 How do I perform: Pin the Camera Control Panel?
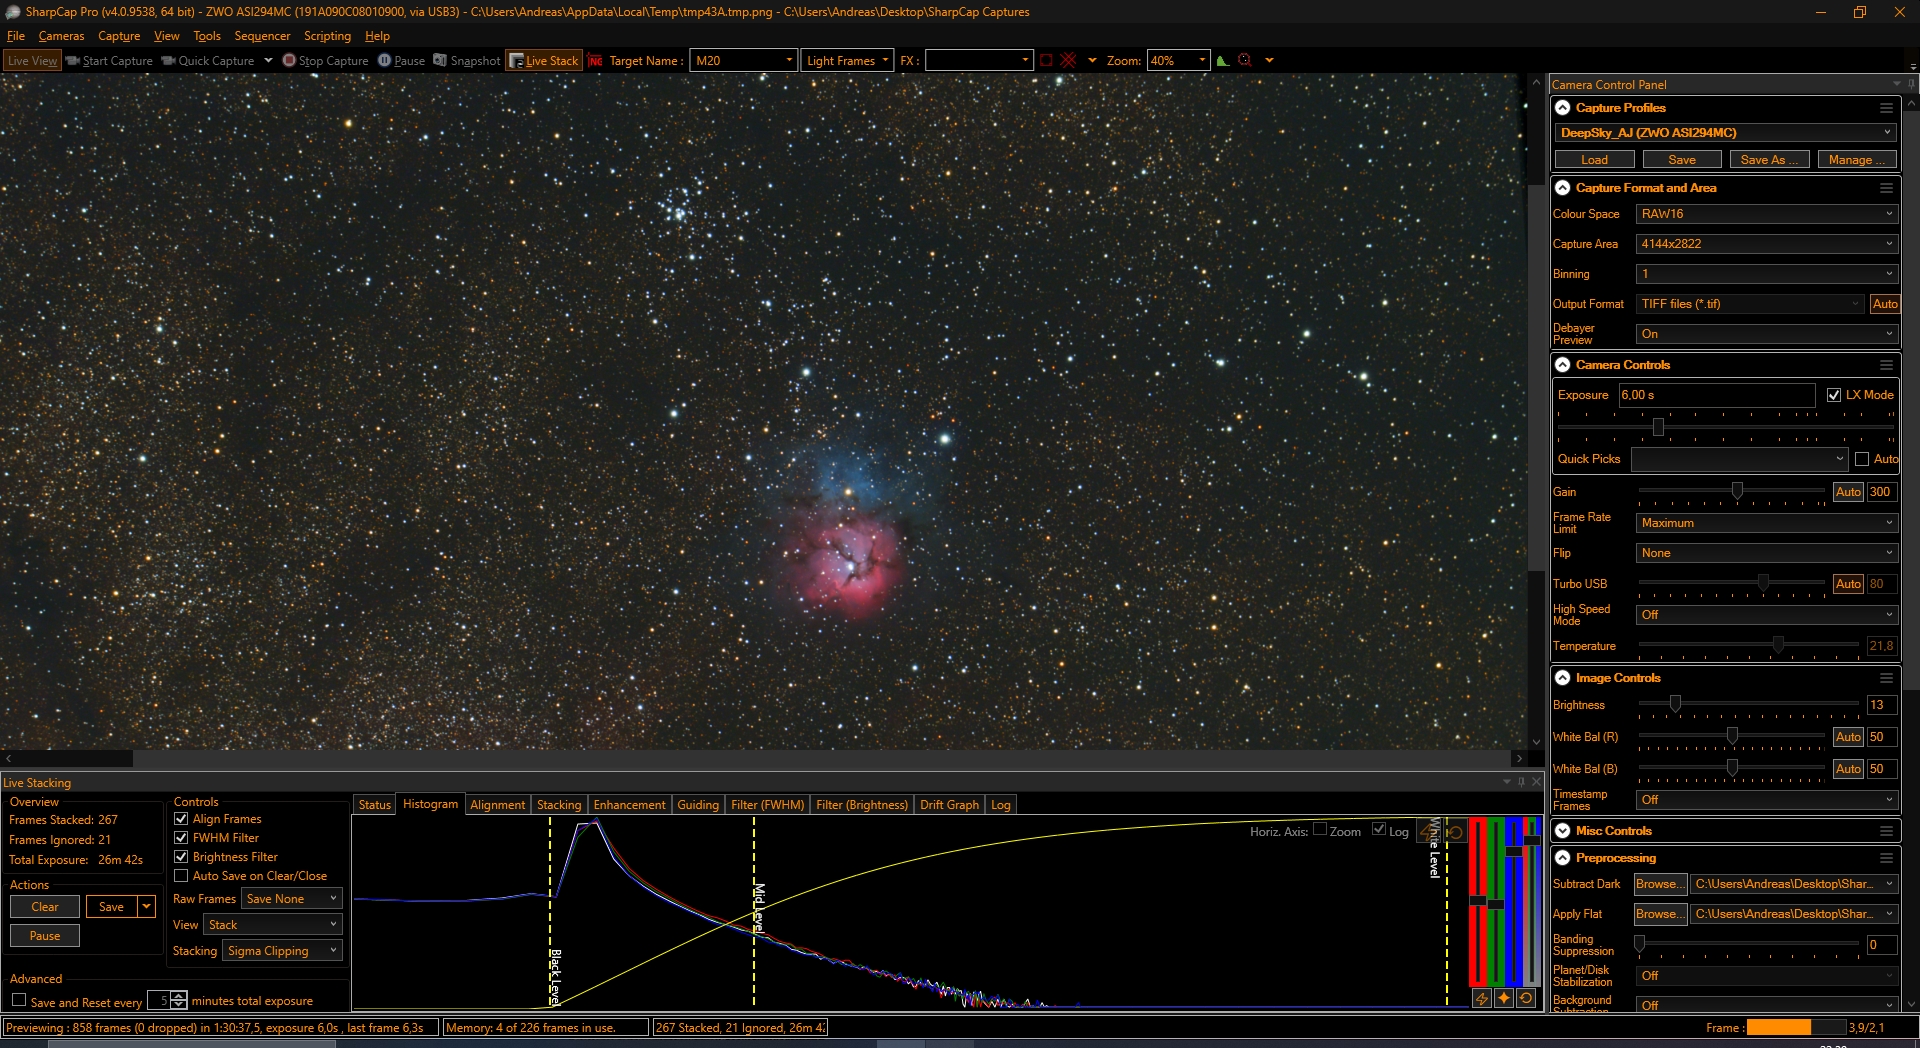coord(1911,84)
